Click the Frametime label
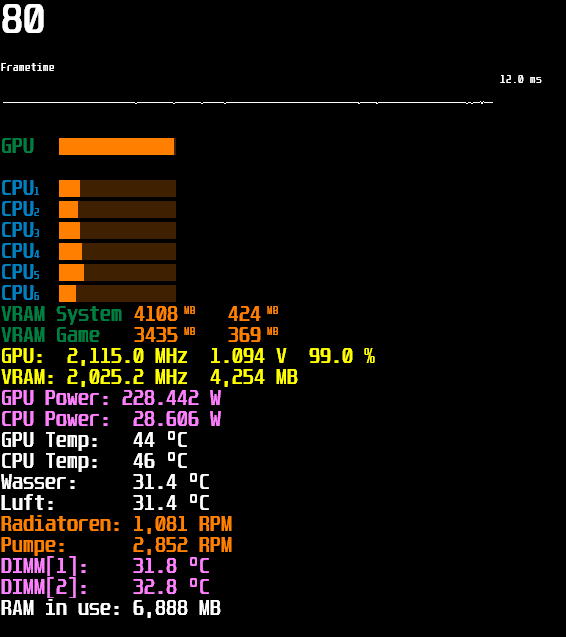The height and width of the screenshot is (637, 566). (x=28, y=67)
